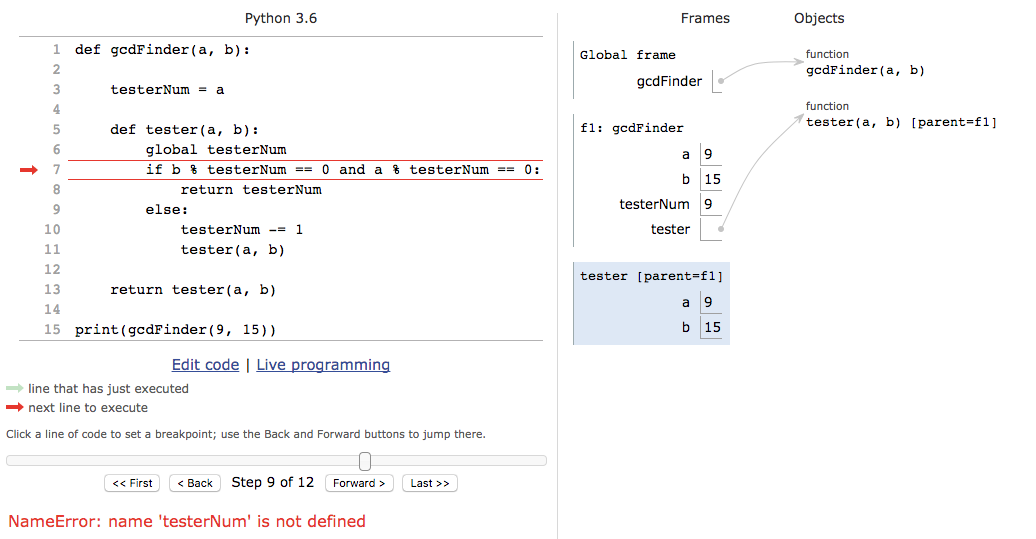Click the gcdFinder(a, b) function object
The height and width of the screenshot is (539, 1036).
click(865, 71)
